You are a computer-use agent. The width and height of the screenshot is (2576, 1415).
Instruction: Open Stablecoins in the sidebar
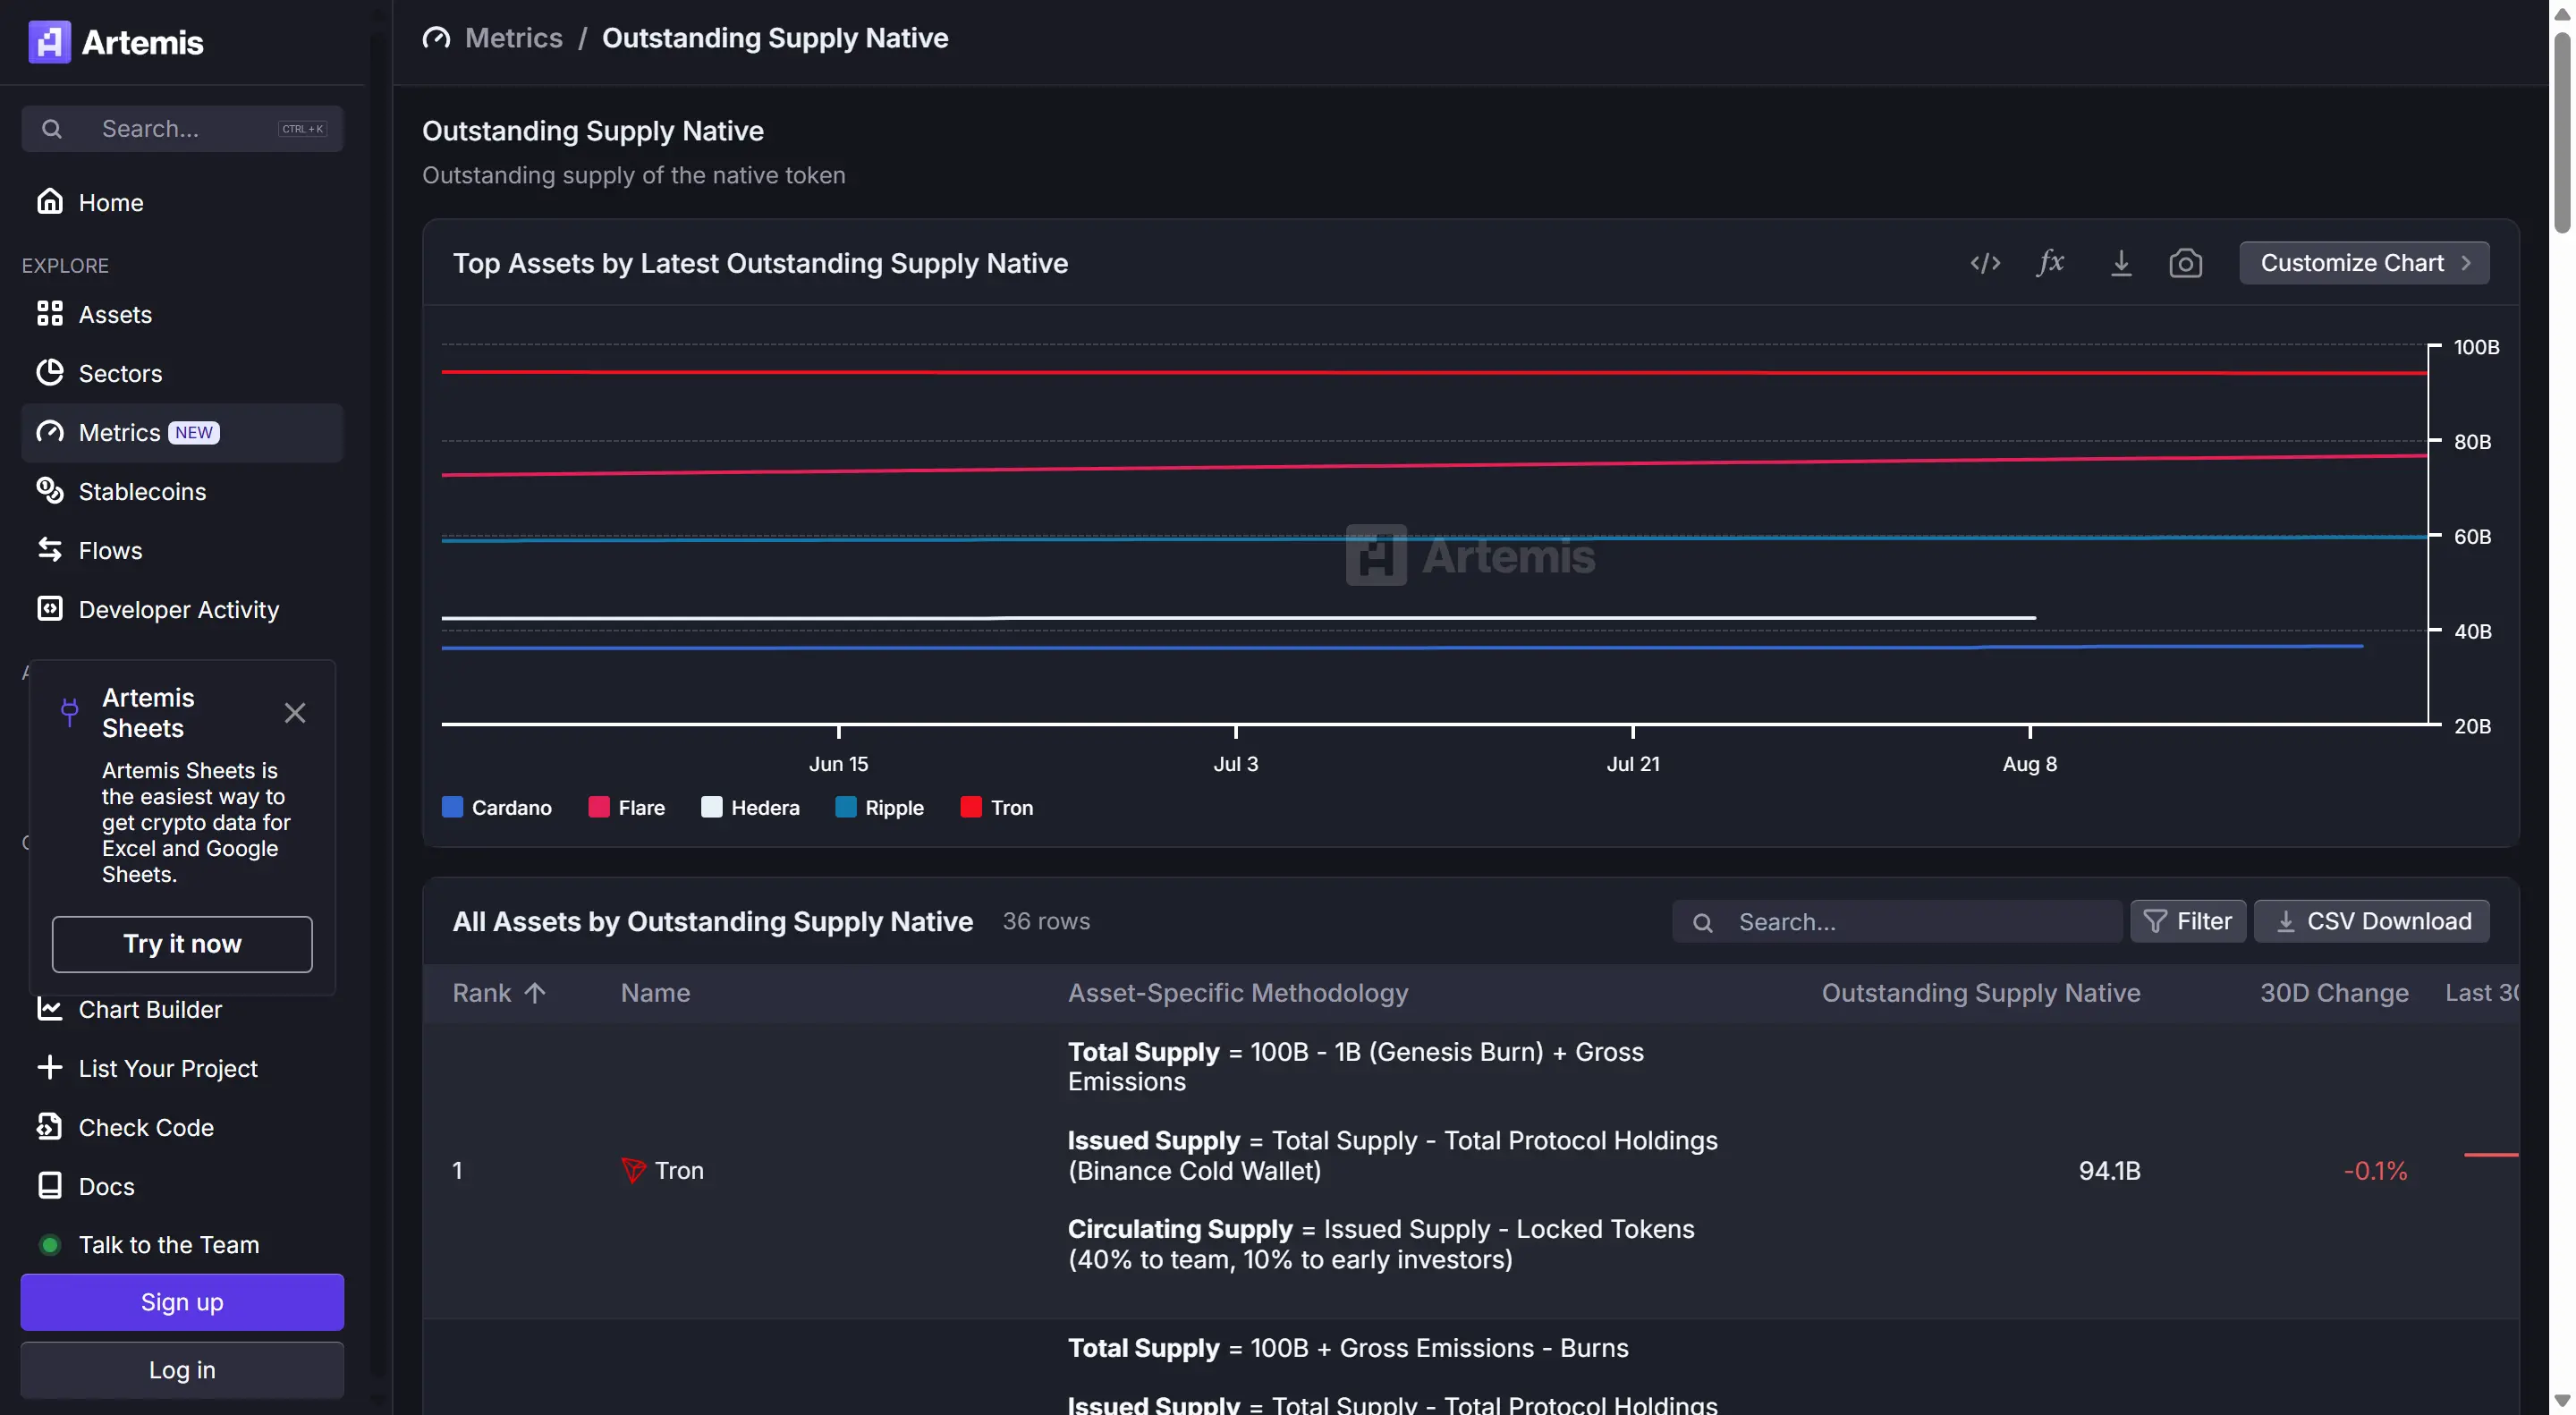pos(142,491)
